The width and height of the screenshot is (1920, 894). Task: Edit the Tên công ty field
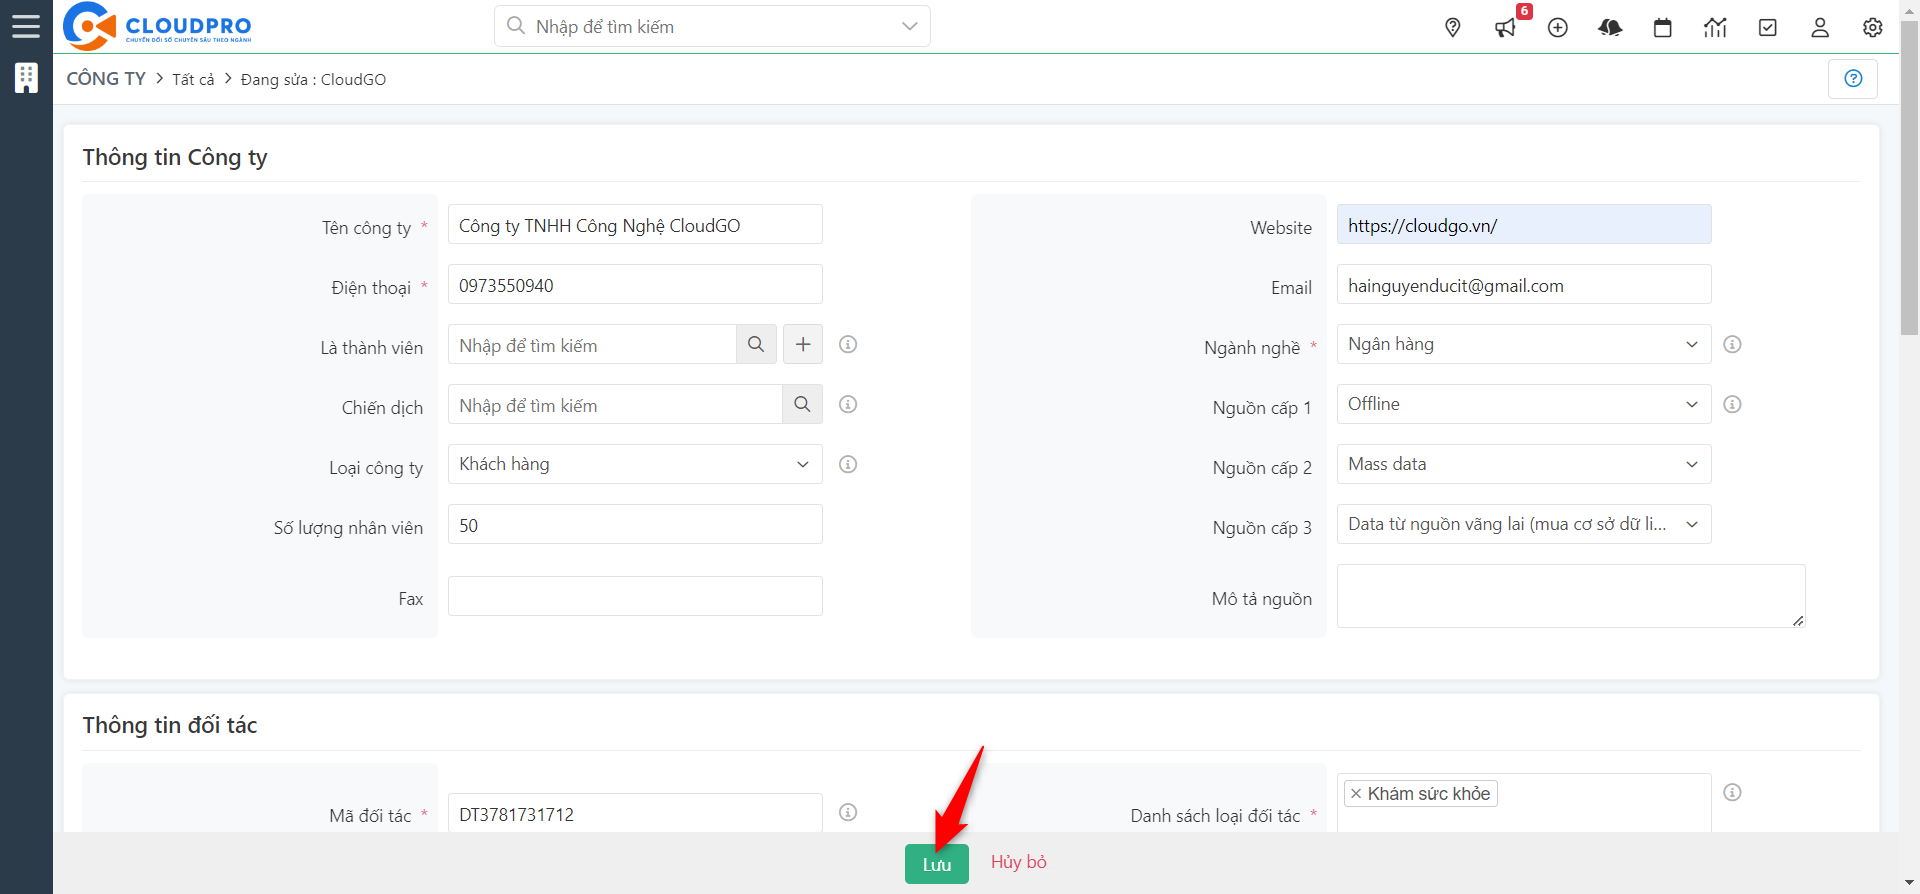pos(635,224)
